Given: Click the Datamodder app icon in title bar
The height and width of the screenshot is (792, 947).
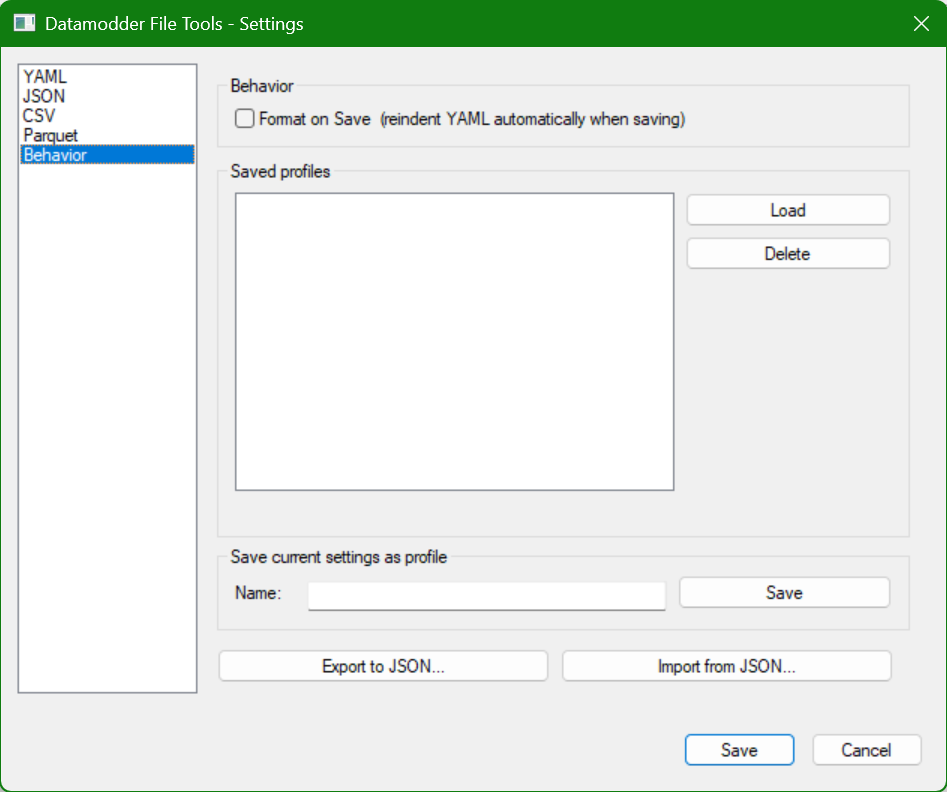Looking at the screenshot, I should click(25, 24).
